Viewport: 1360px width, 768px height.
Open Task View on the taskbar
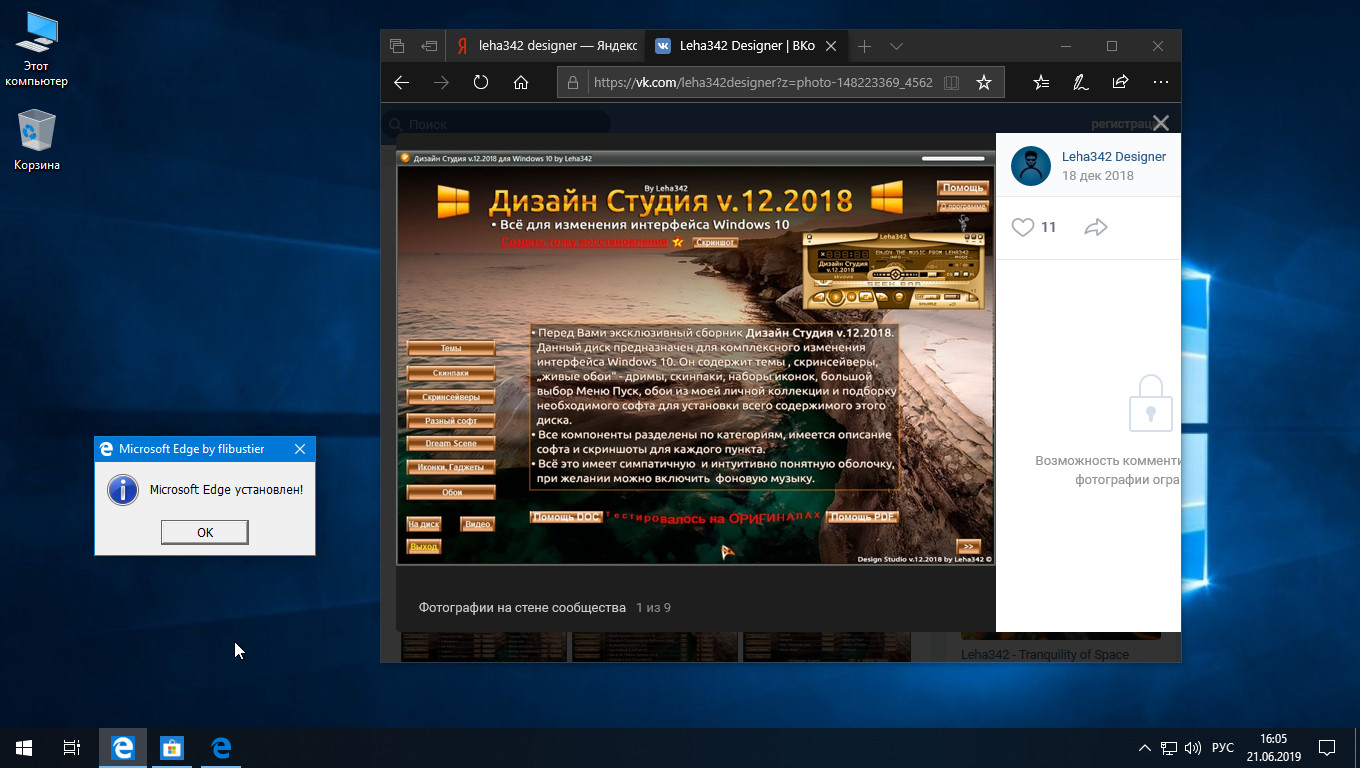click(72, 747)
